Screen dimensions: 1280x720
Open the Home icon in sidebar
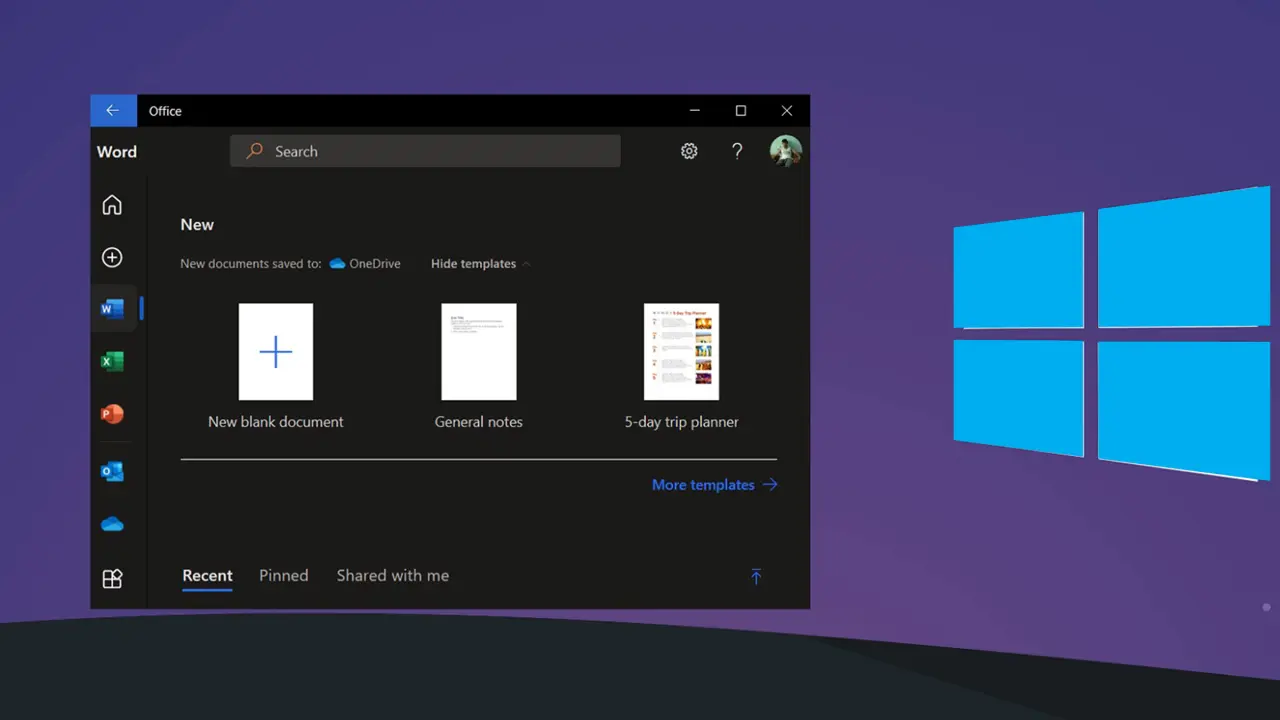112,205
